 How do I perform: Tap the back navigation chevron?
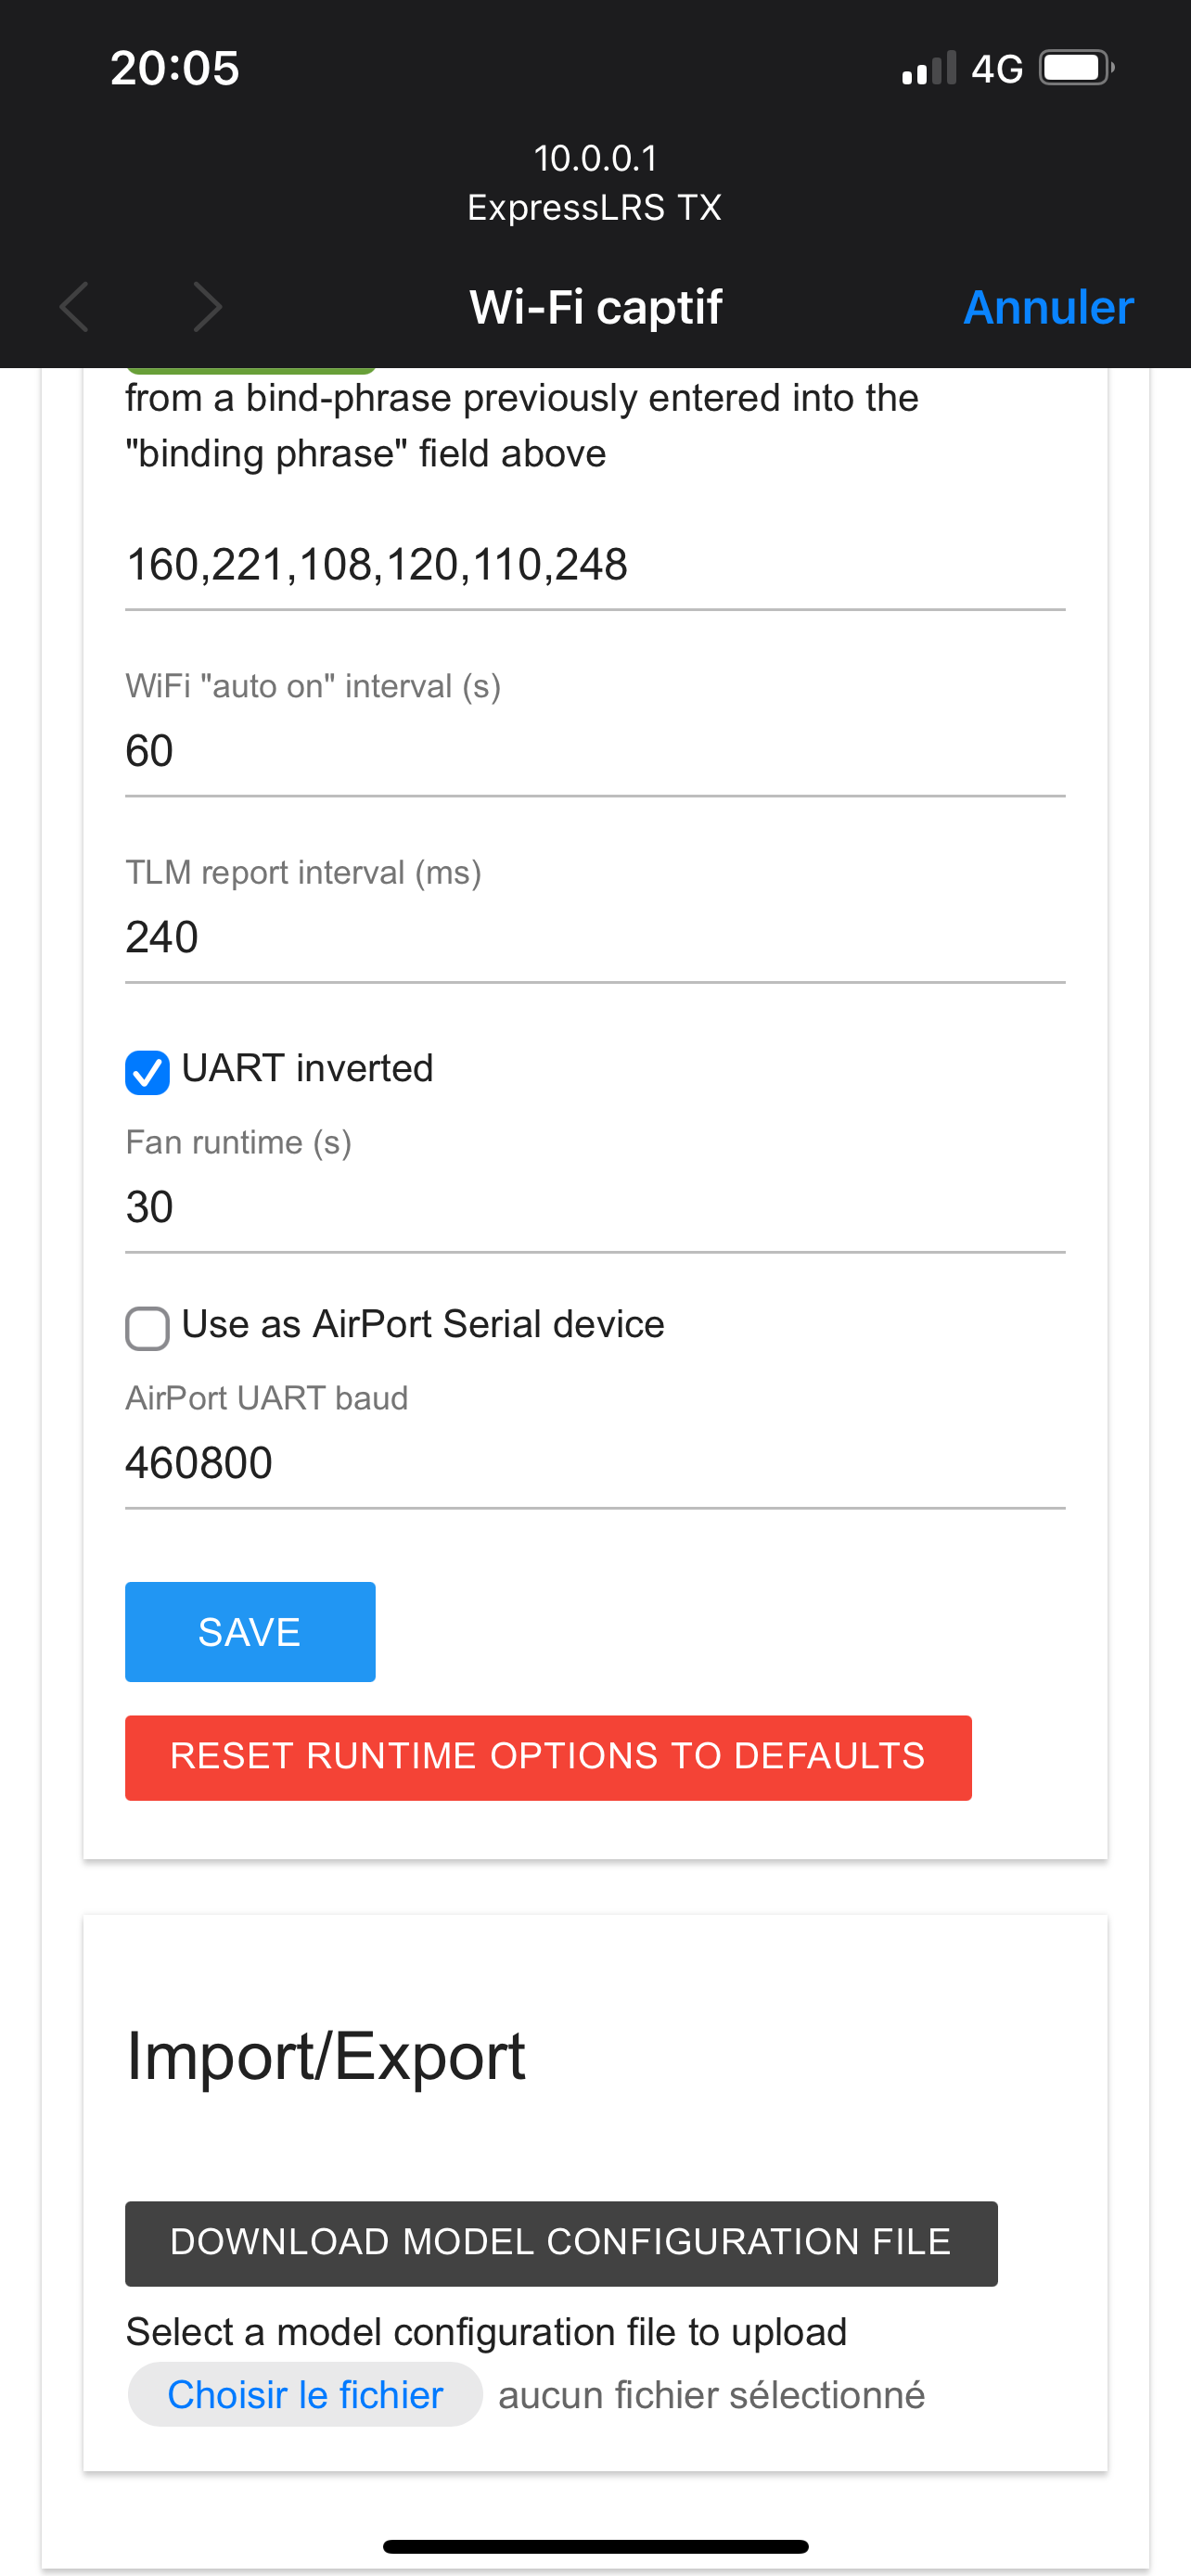click(x=75, y=306)
